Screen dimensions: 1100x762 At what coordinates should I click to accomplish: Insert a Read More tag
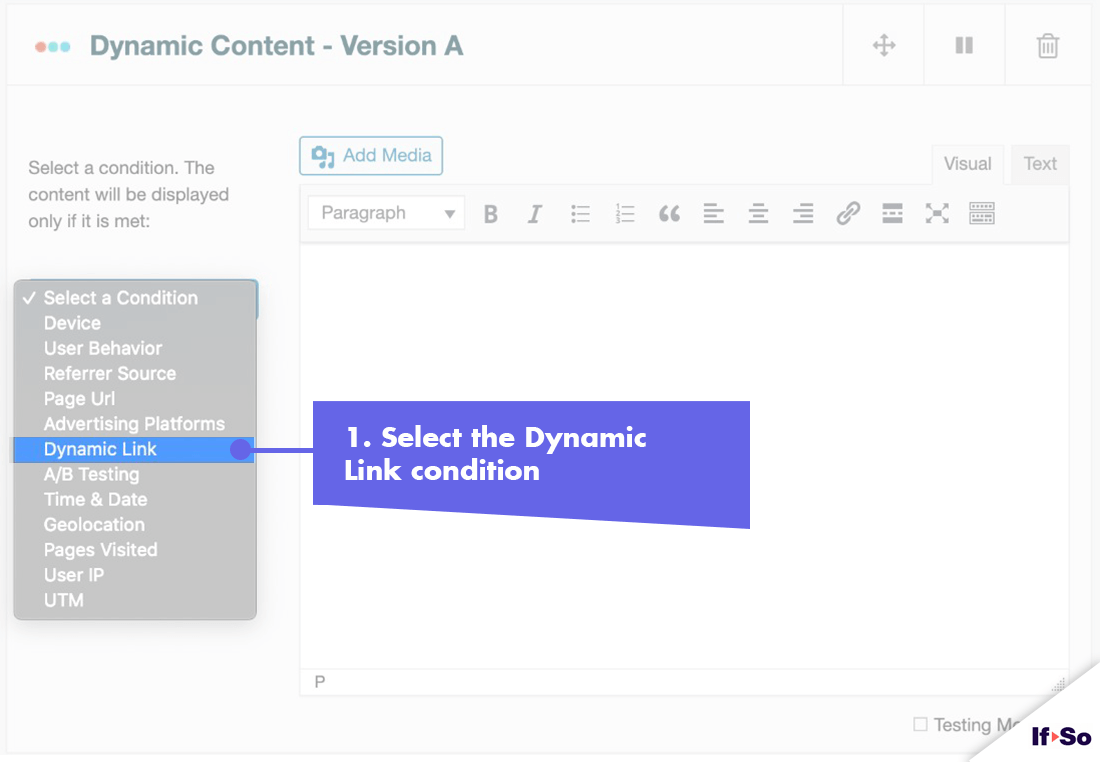click(x=891, y=213)
